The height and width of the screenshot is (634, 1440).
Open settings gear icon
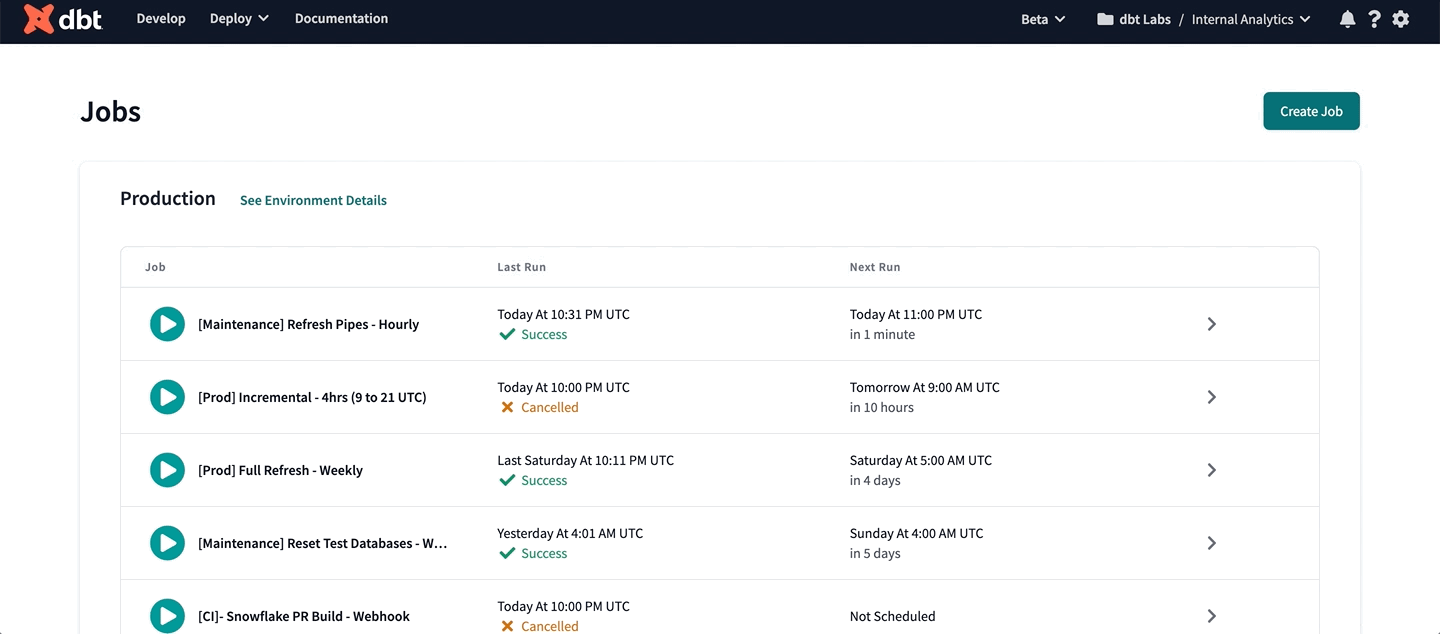click(x=1401, y=19)
